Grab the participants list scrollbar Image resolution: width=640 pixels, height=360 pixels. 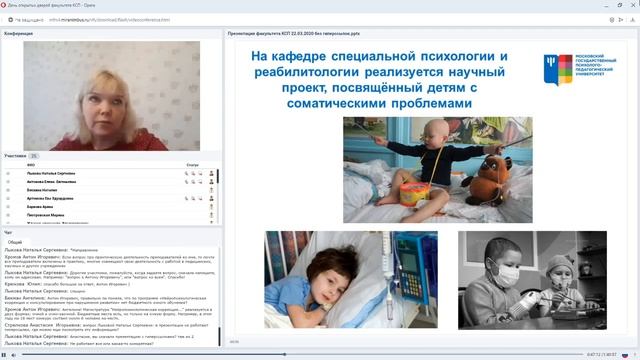tap(218, 176)
